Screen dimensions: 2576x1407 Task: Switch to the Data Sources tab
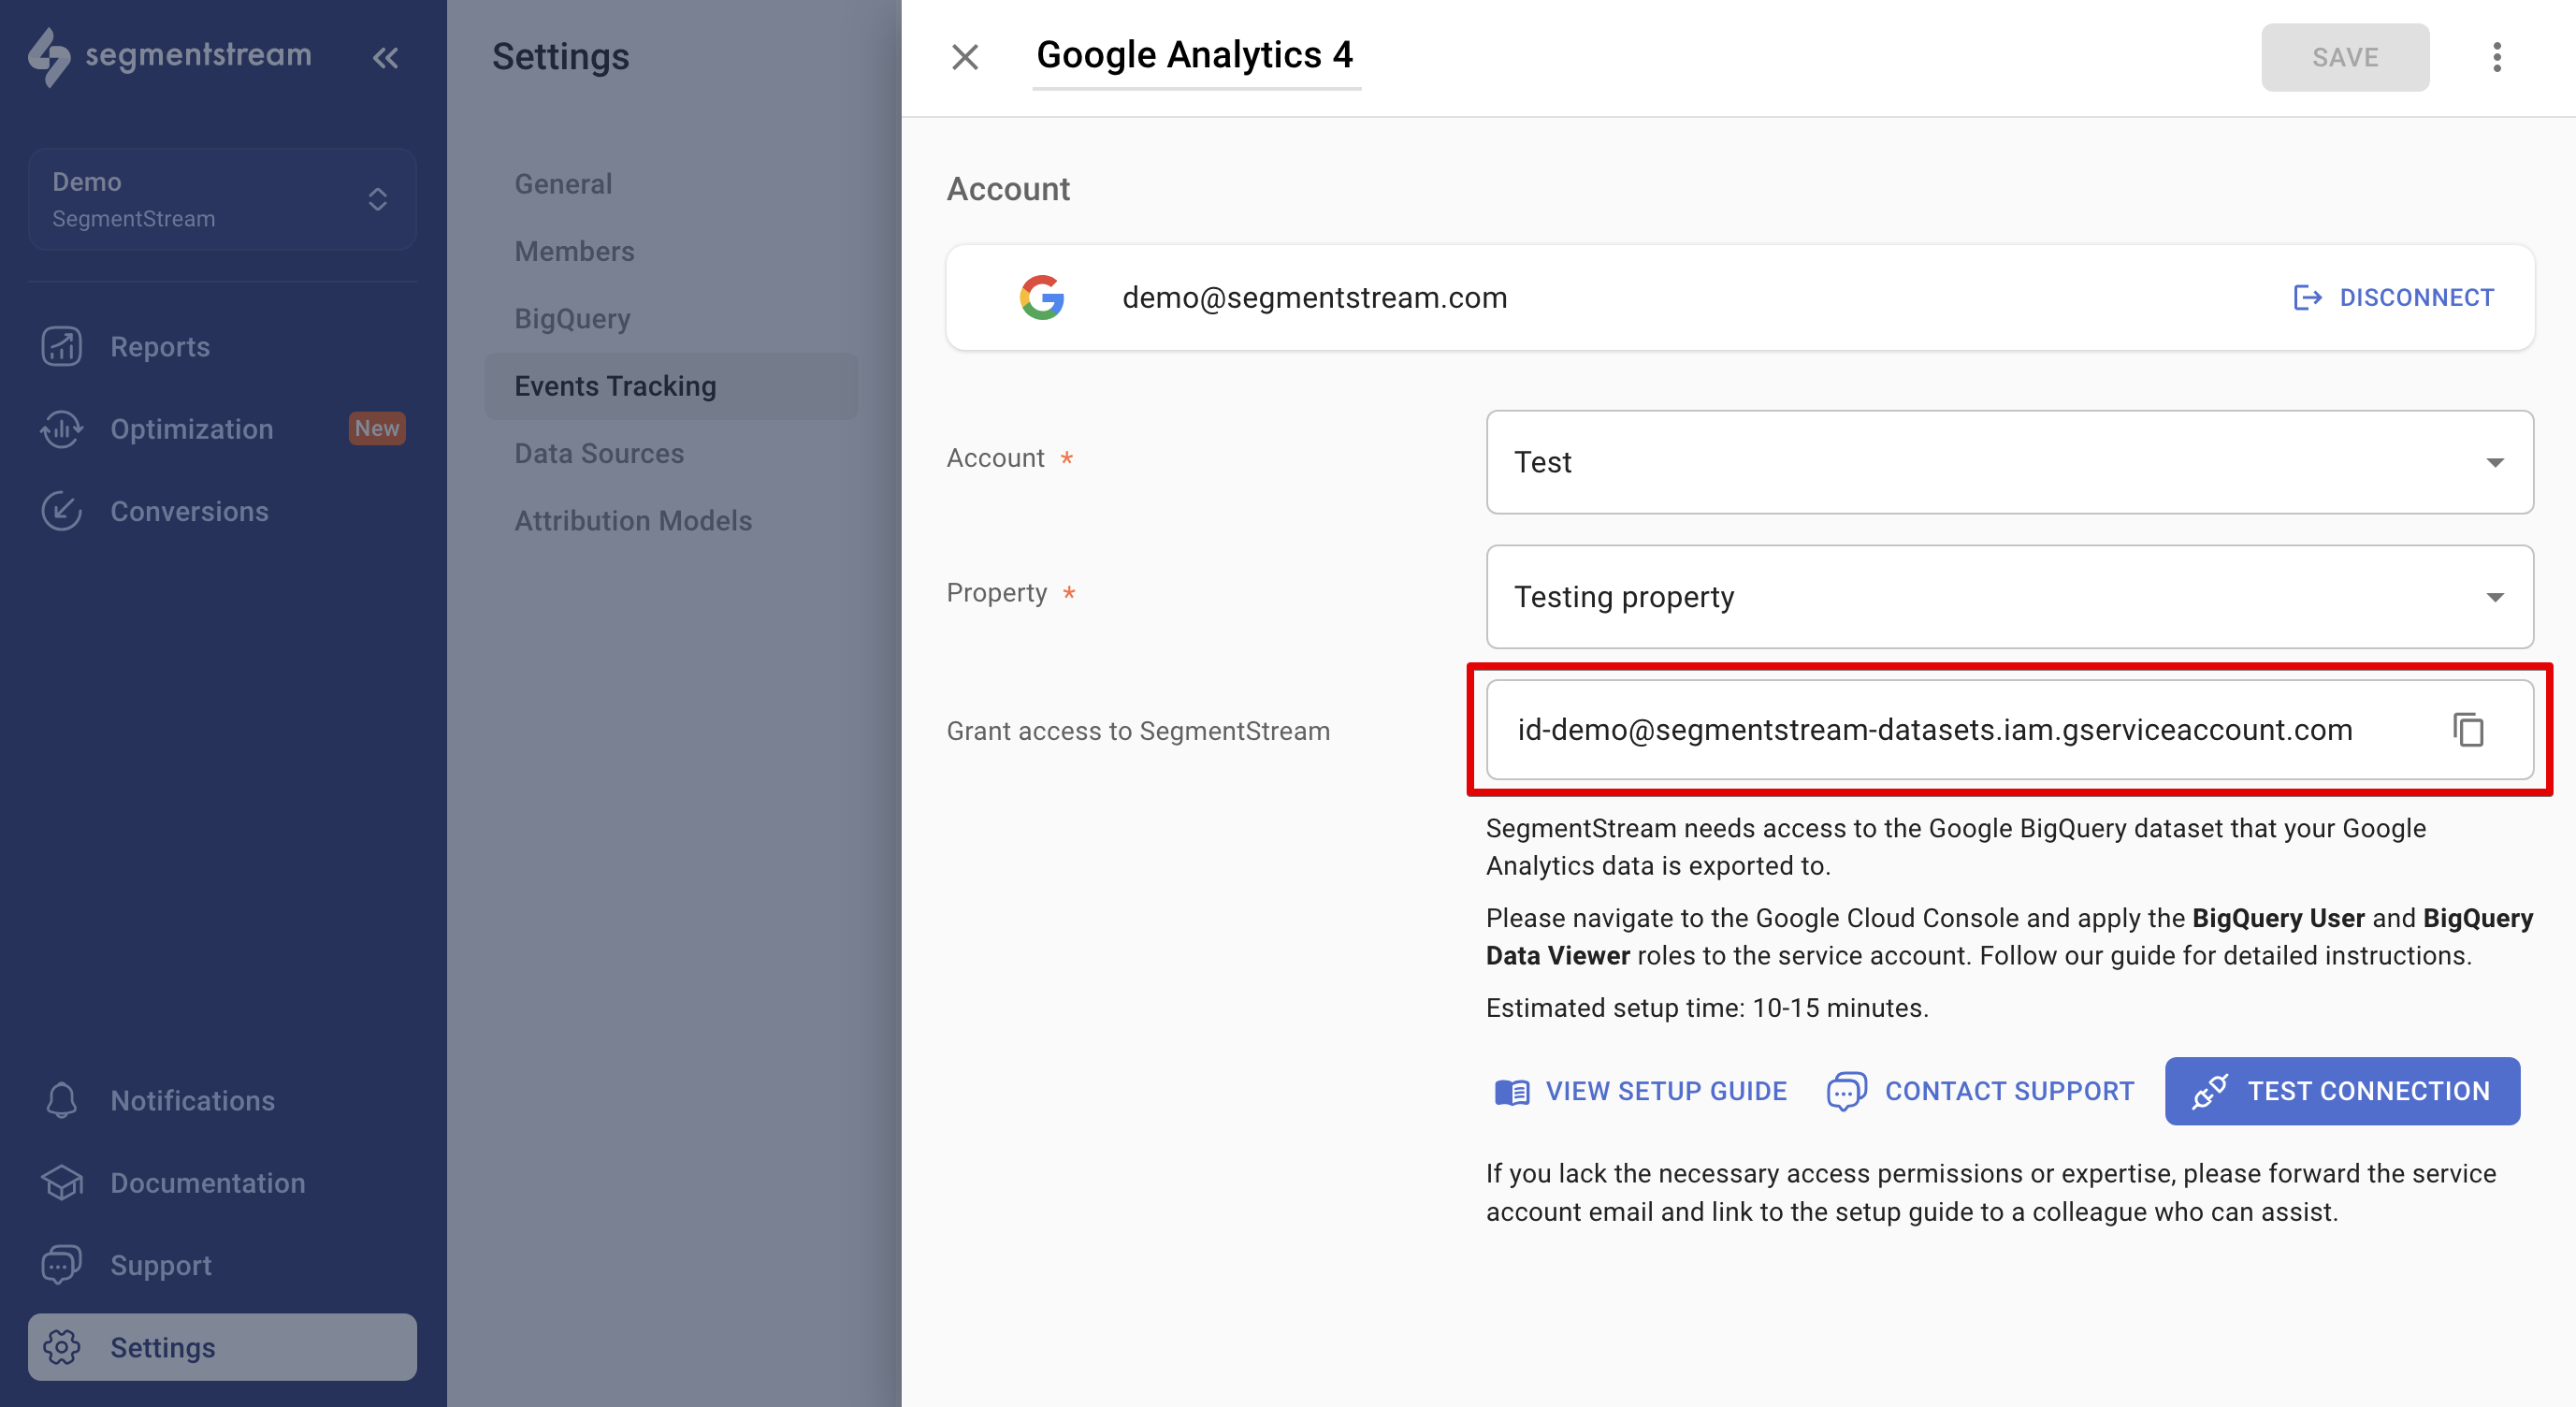point(597,453)
